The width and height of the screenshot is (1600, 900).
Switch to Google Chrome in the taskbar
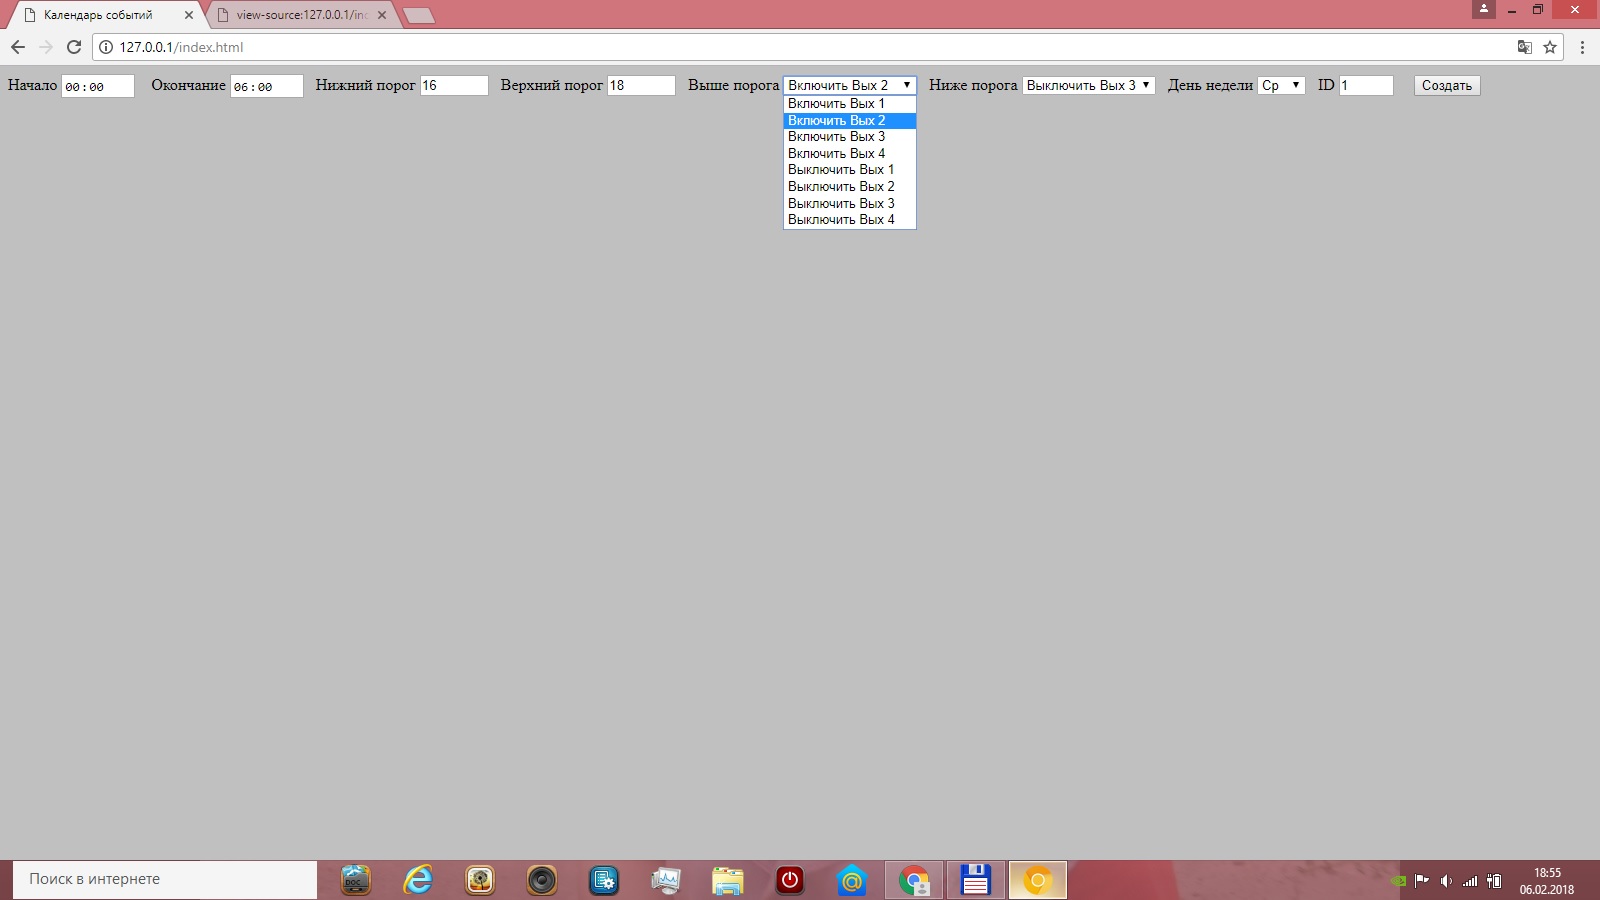point(914,880)
